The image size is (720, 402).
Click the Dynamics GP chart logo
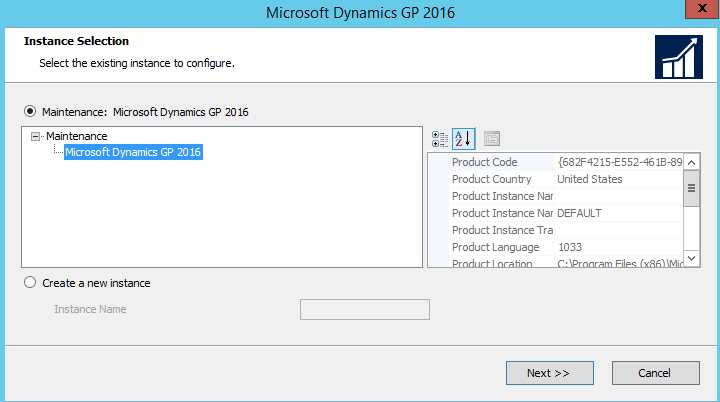pos(678,56)
